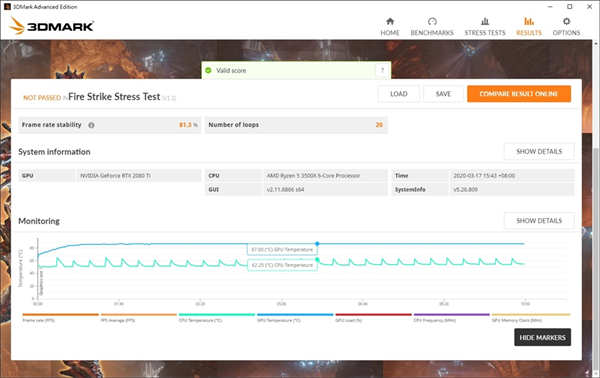Viewport: 600px width, 378px height.
Task: Click the AMD Ryzen processor text
Action: (x=313, y=176)
